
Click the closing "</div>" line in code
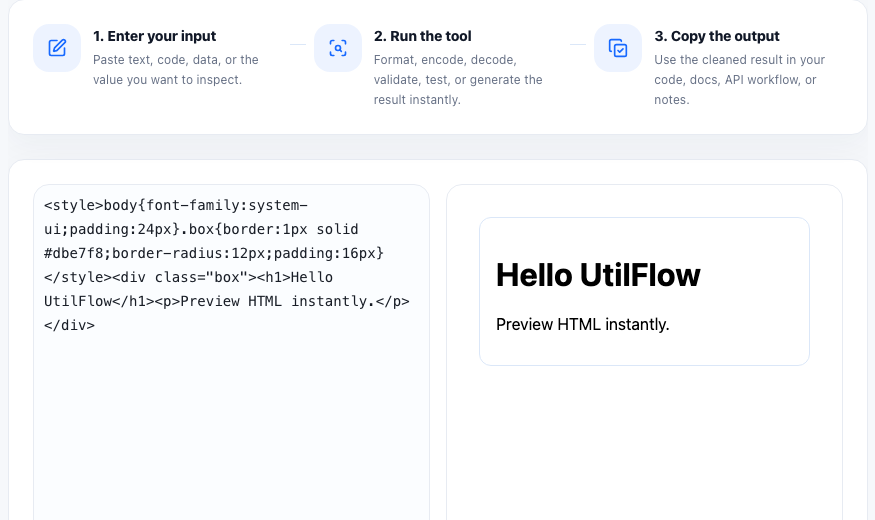point(69,325)
